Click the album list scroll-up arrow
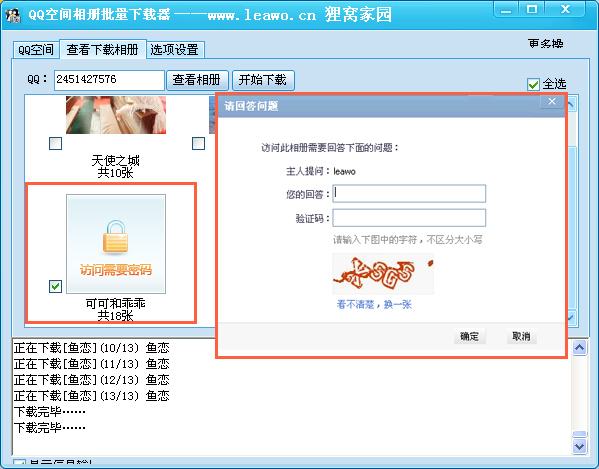 [x=572, y=104]
